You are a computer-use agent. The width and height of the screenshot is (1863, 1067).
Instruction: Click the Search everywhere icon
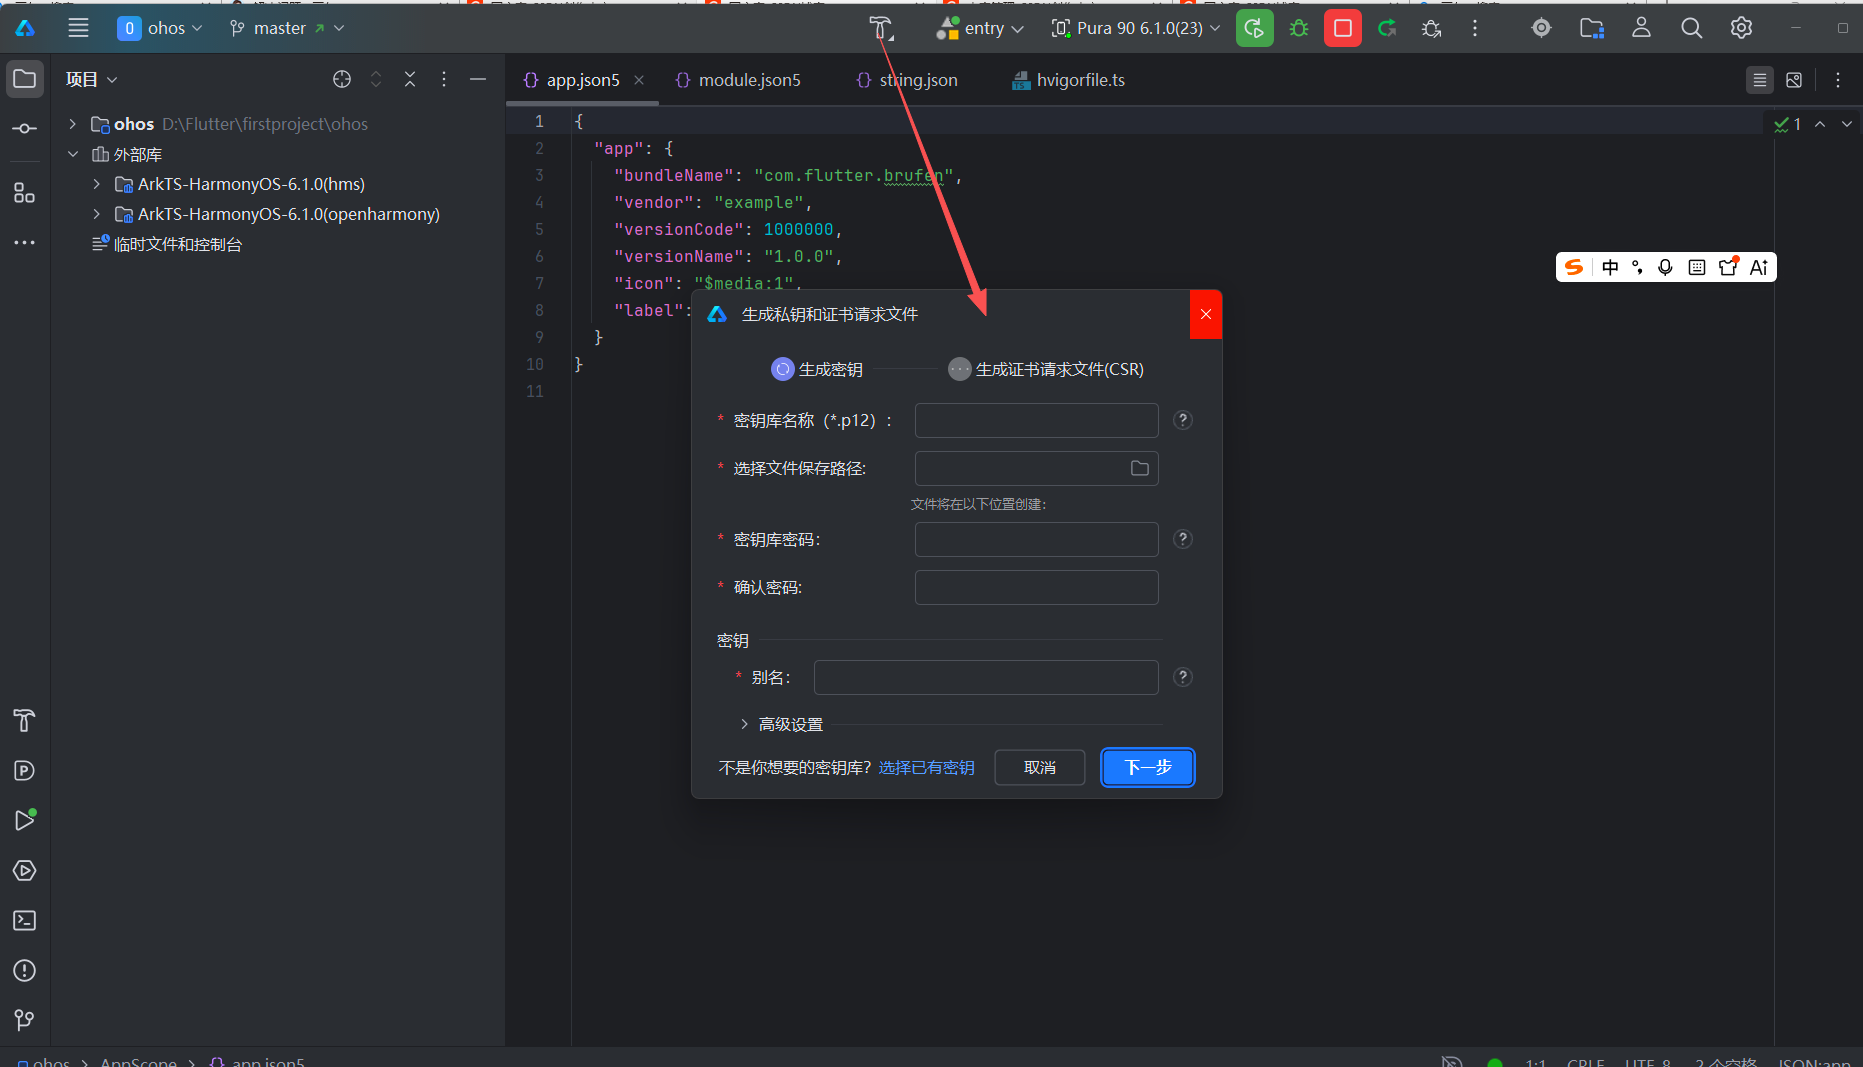coord(1691,28)
